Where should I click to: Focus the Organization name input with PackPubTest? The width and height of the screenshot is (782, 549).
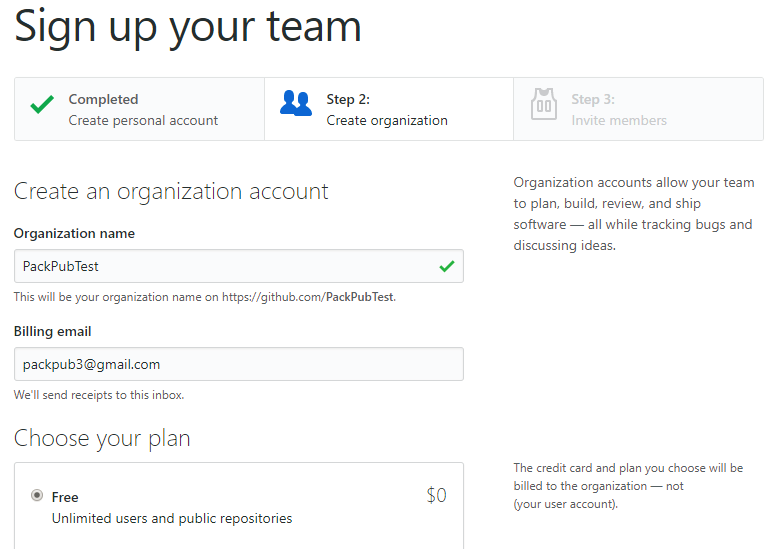coord(239,266)
